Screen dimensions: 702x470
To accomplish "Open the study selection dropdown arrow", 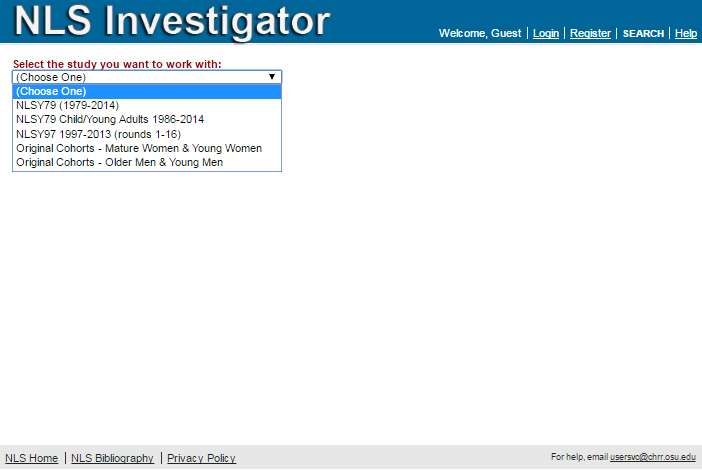I will click(x=271, y=77).
